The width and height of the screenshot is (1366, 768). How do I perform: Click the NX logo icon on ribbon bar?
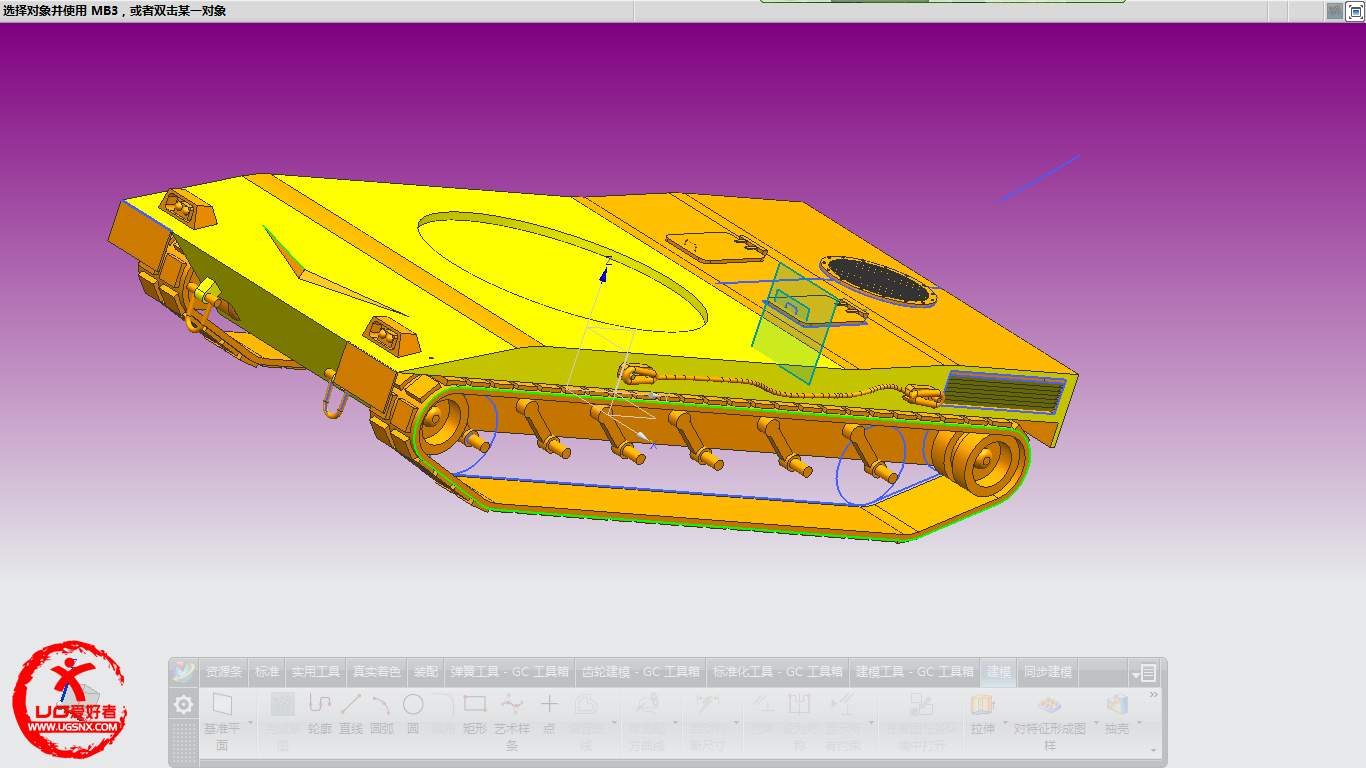pos(183,671)
